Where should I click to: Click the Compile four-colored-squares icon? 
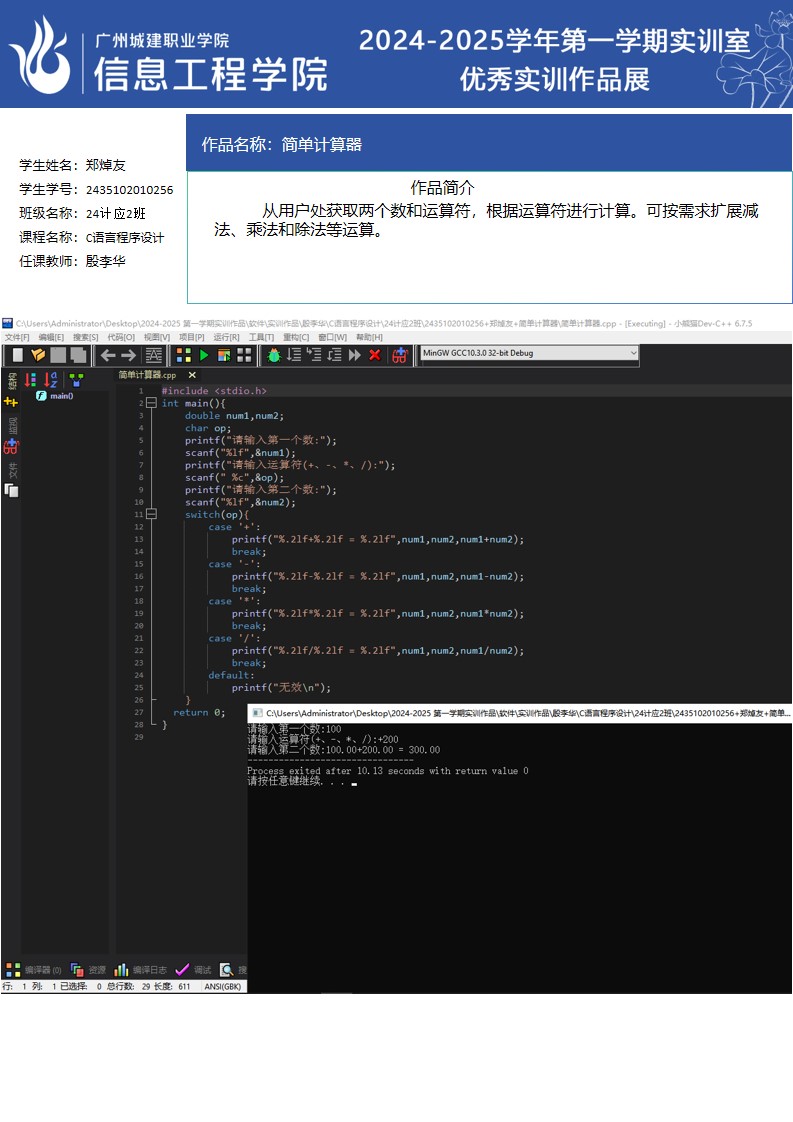pos(183,355)
